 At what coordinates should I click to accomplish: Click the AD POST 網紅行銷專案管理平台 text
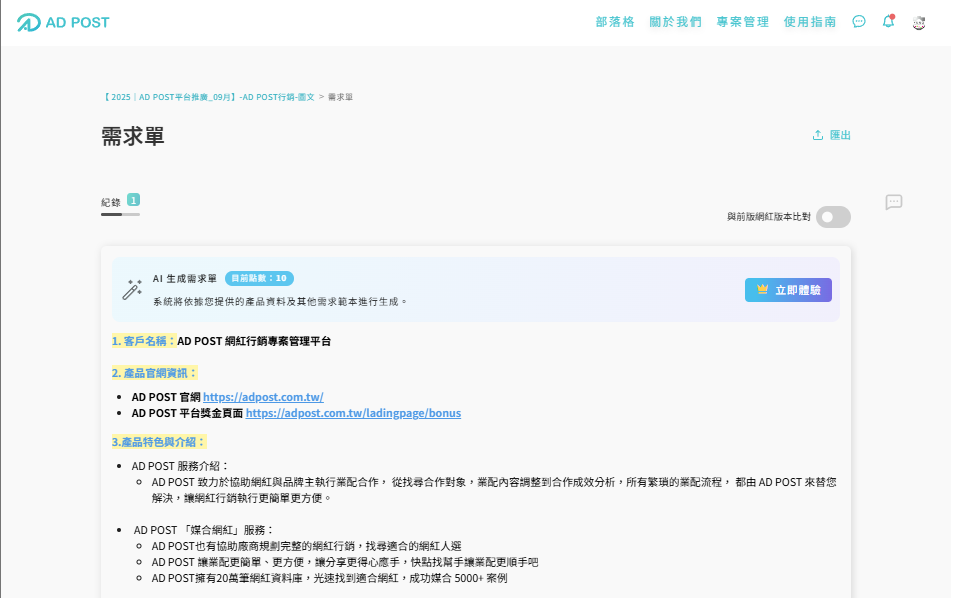tap(254, 341)
